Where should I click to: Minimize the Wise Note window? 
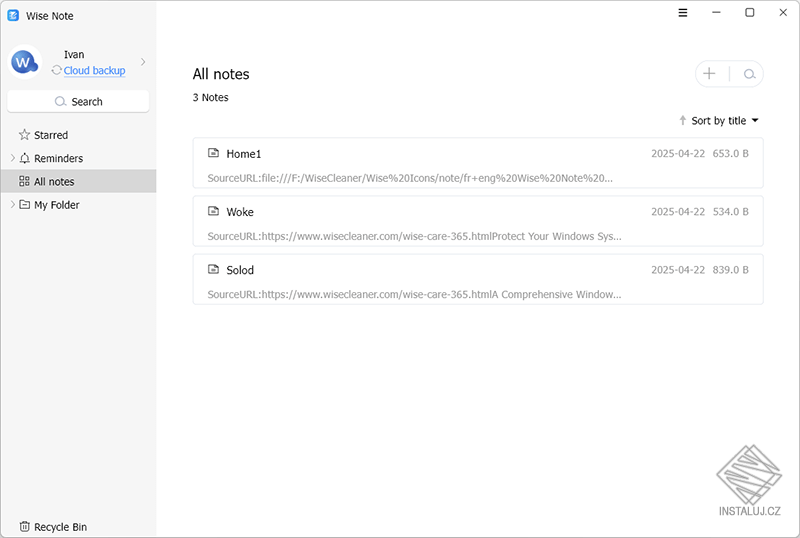pos(716,12)
